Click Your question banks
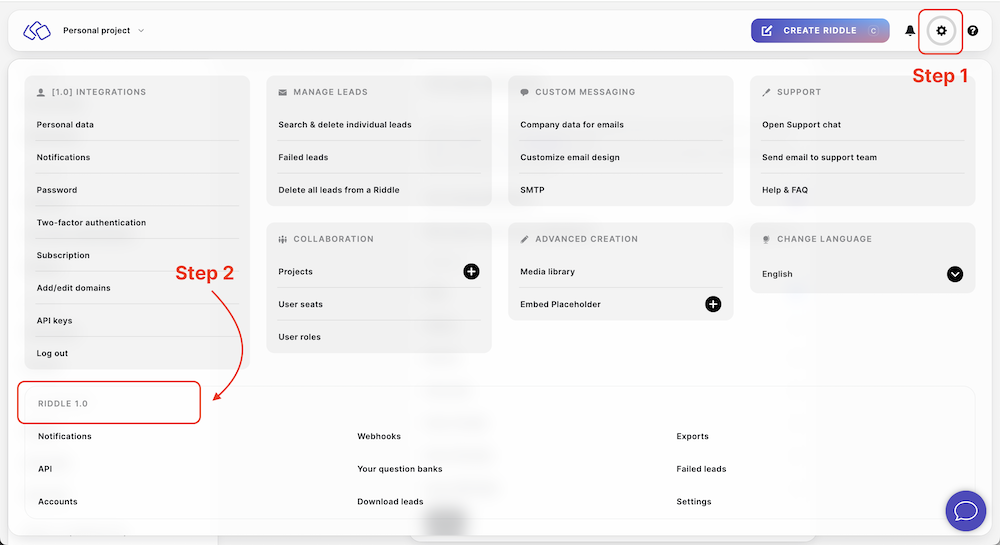Viewport: 1000px width, 545px height. pyautogui.click(x=399, y=469)
